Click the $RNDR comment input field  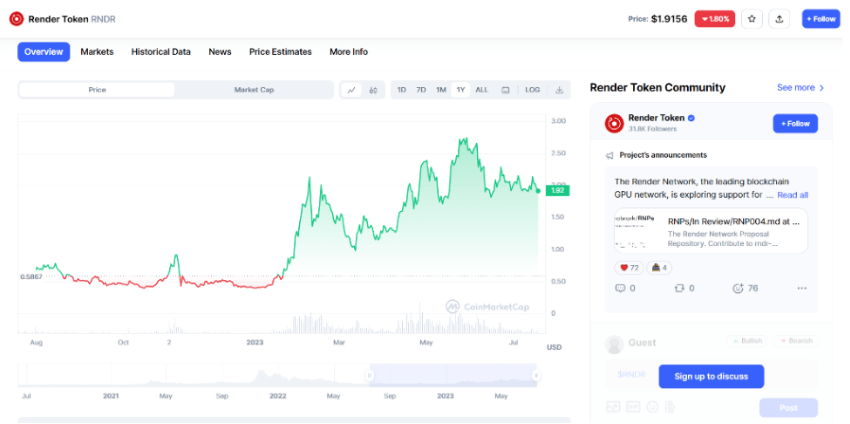pos(711,375)
